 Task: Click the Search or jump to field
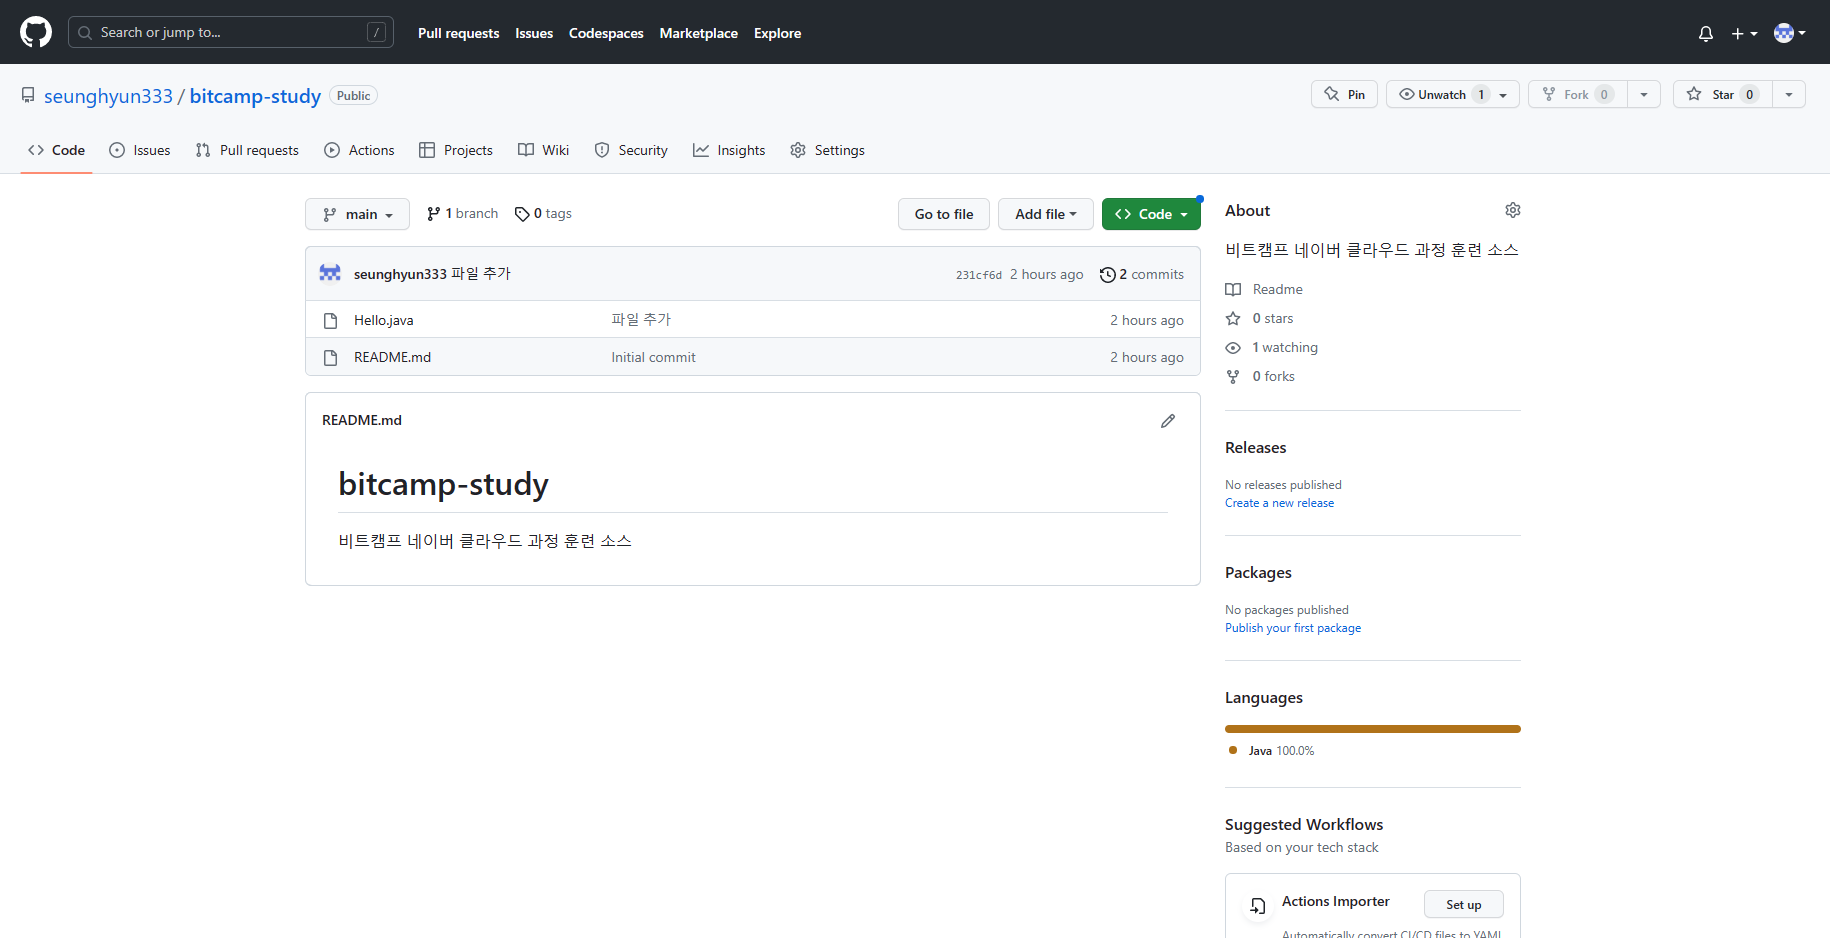tap(231, 32)
